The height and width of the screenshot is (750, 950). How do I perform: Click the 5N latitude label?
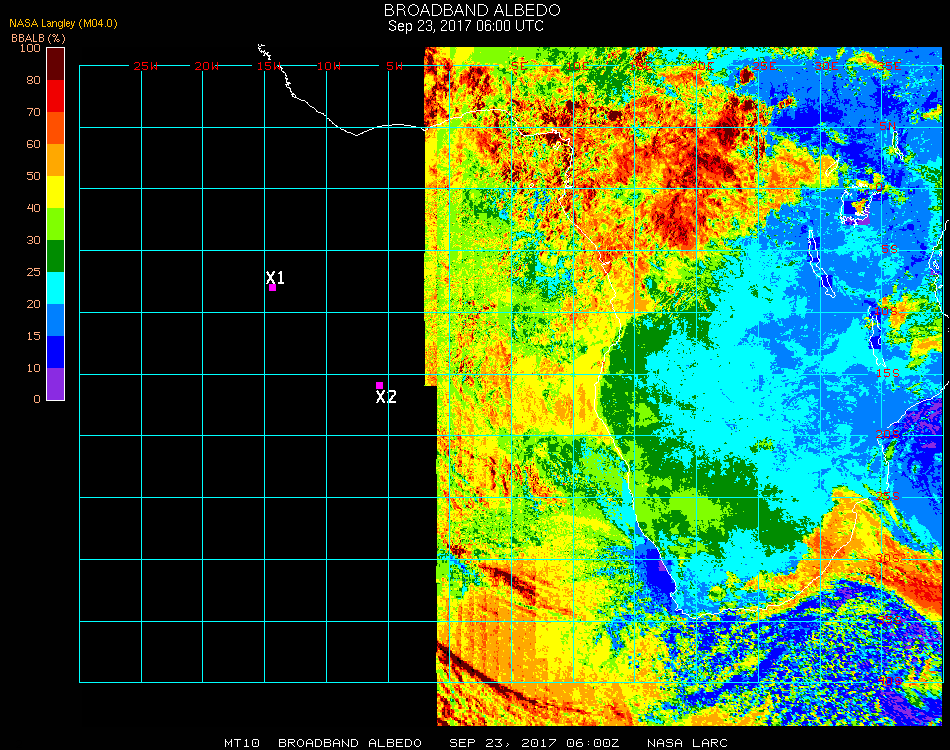(x=888, y=127)
